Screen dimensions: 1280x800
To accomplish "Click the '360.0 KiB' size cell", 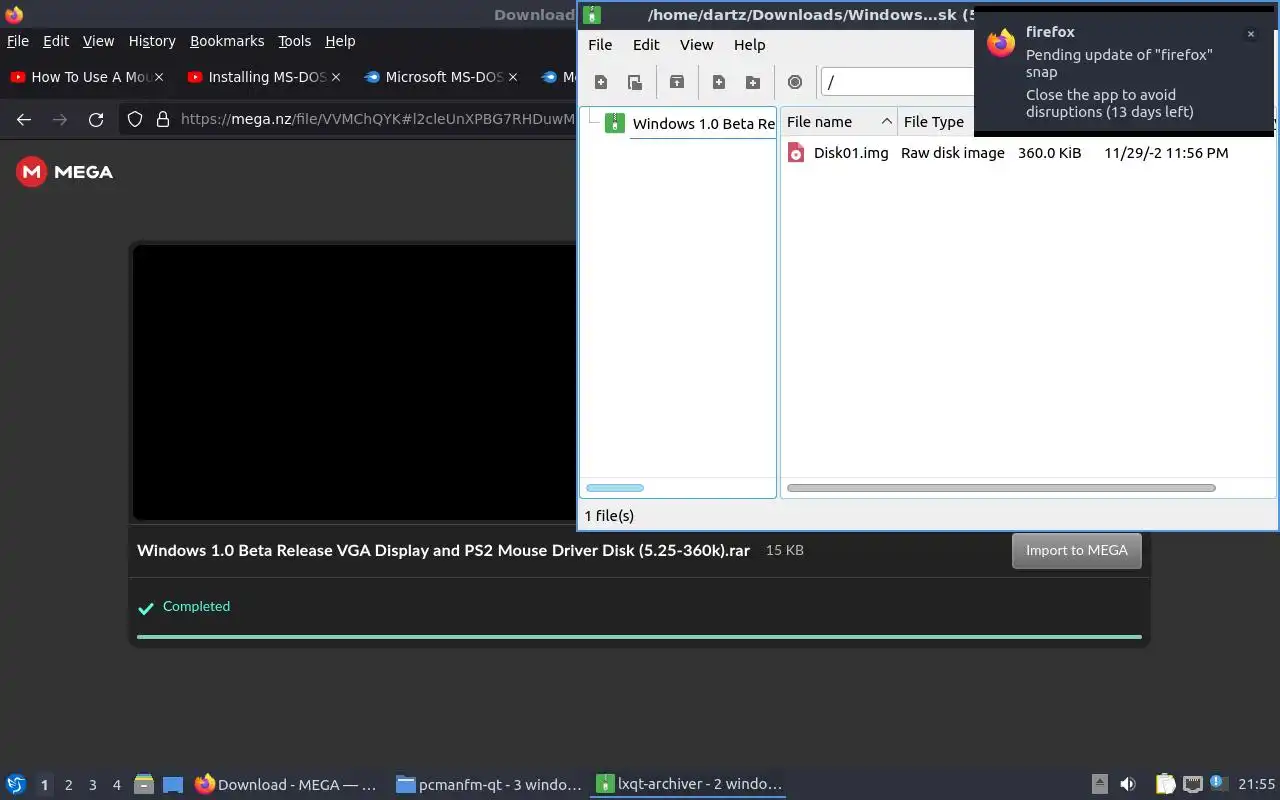I will [x=1049, y=153].
